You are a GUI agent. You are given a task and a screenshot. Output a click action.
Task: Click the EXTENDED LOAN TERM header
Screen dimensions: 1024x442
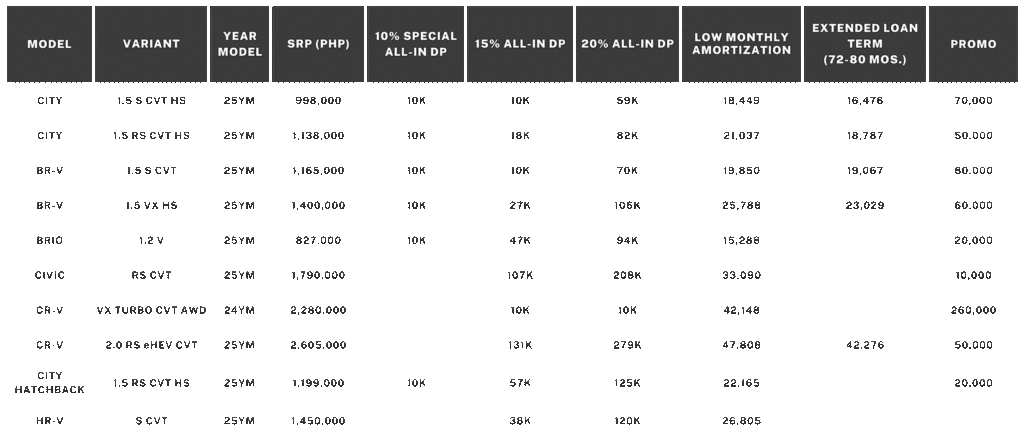(865, 44)
